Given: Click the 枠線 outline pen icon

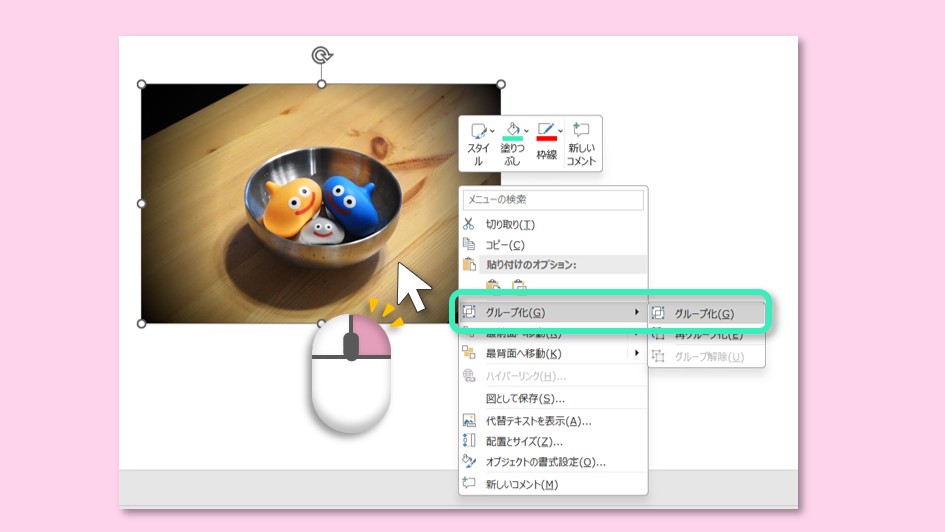Looking at the screenshot, I should 545,129.
